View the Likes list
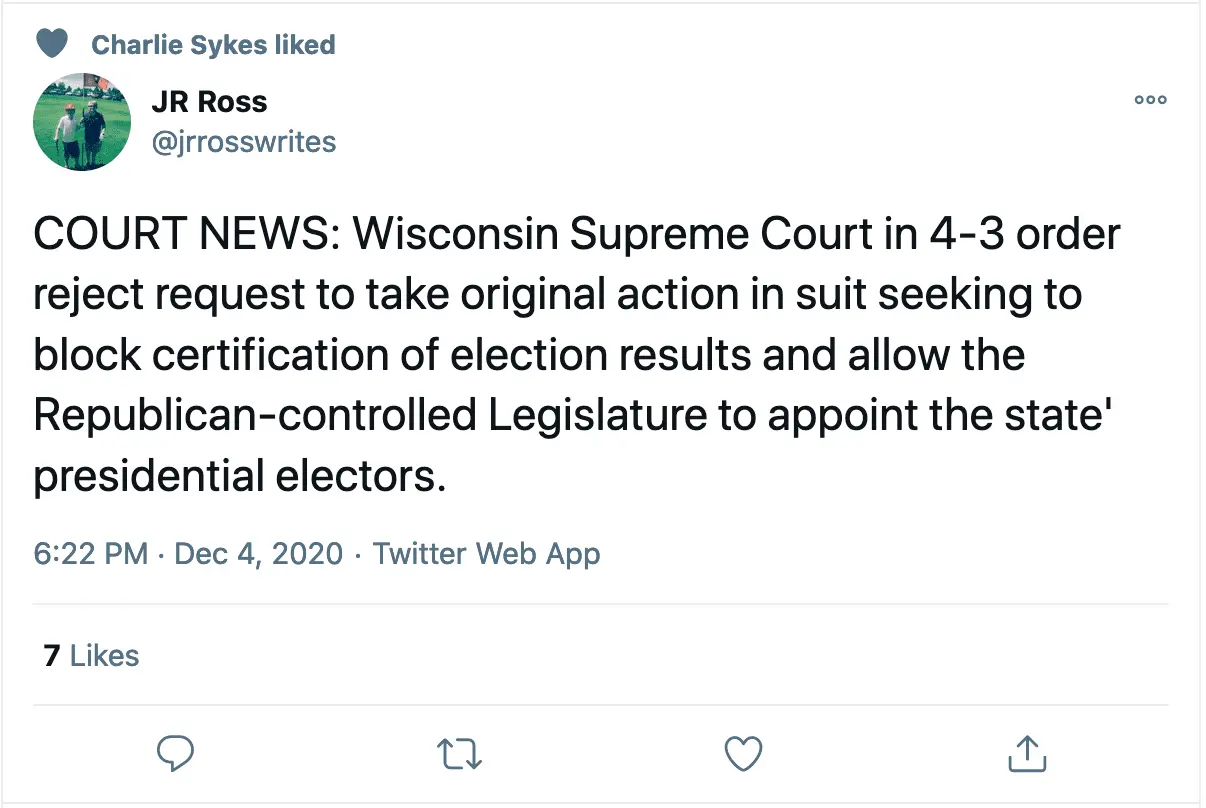 coord(105,656)
